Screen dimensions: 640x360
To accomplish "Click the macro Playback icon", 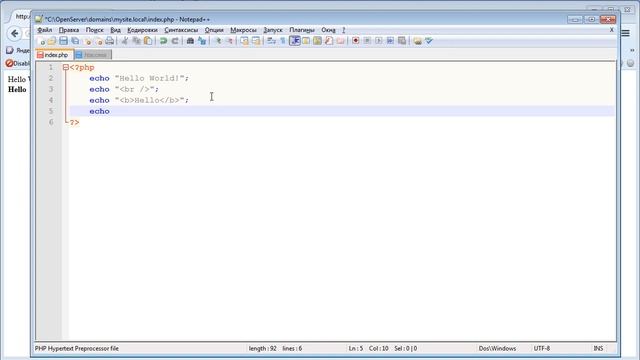I will [379, 41].
